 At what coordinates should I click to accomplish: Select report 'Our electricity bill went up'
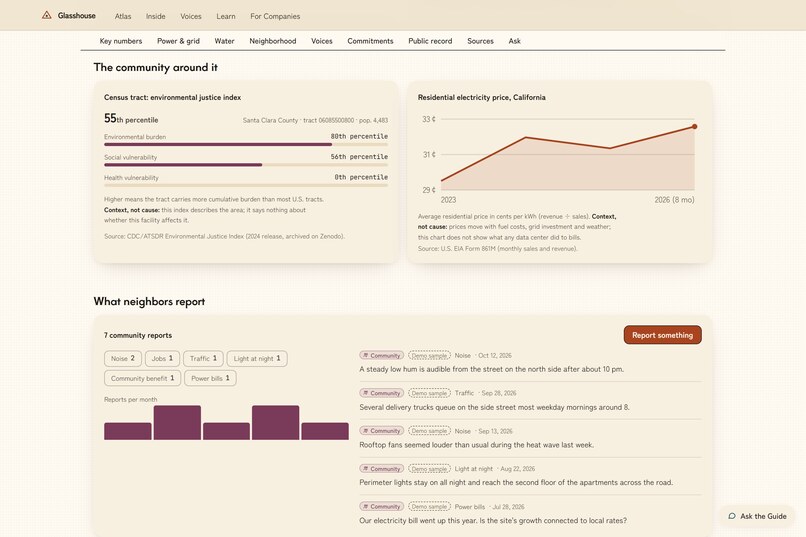coord(492,521)
